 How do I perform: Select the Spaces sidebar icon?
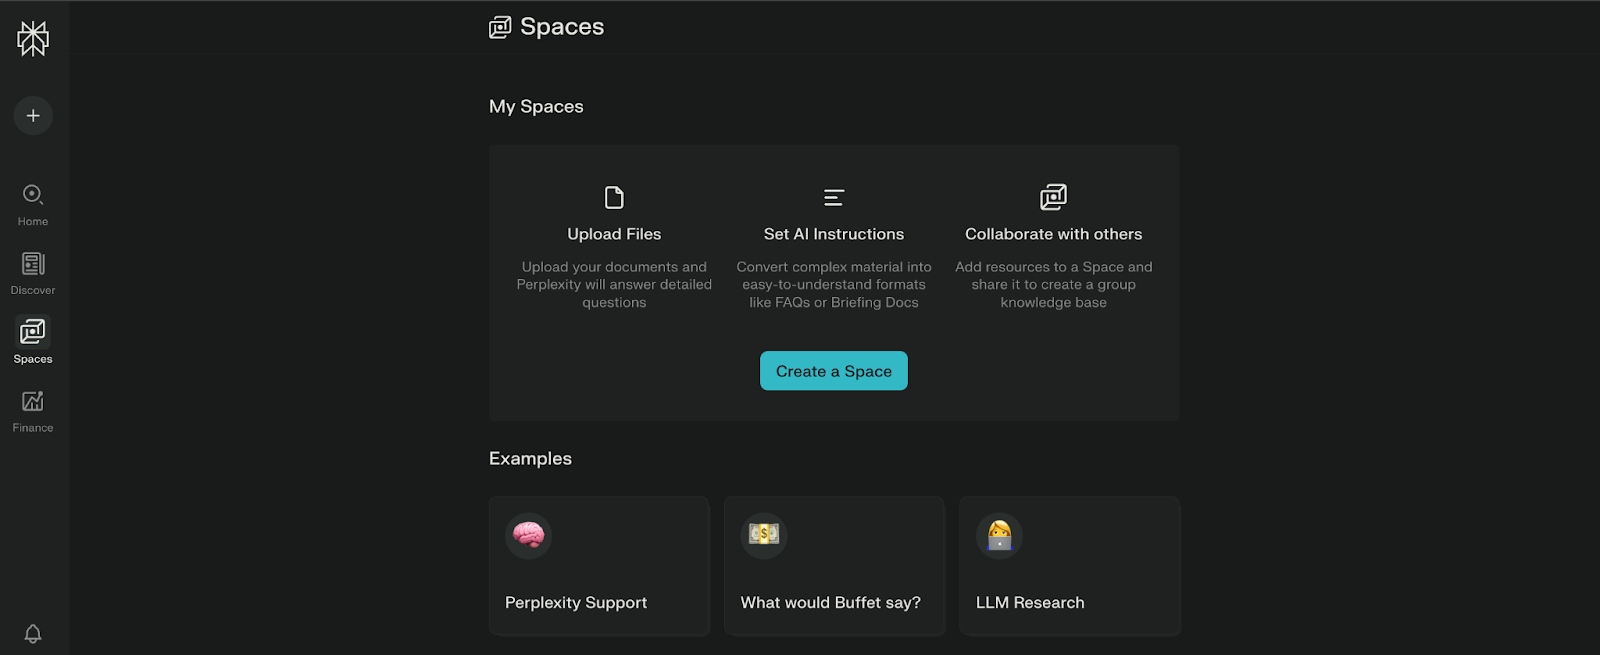pyautogui.click(x=33, y=331)
